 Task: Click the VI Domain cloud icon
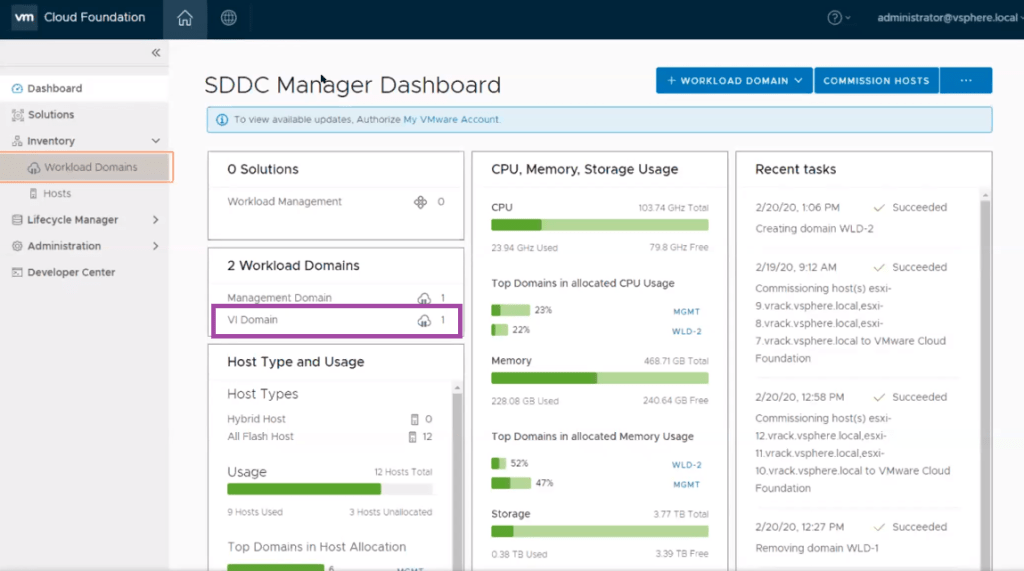(424, 320)
